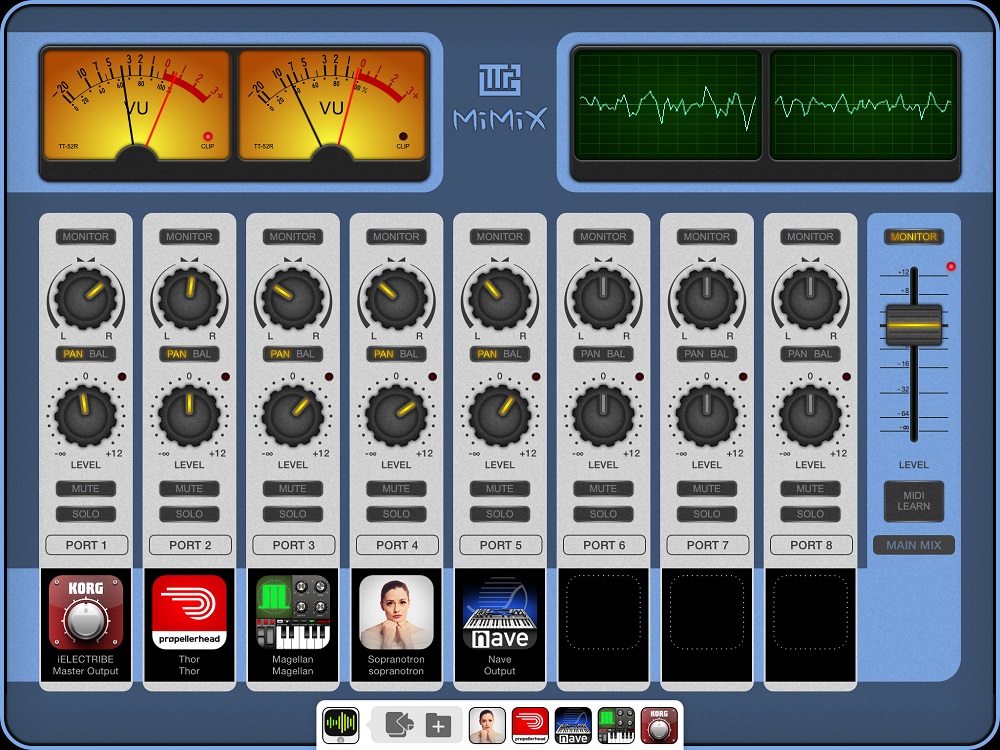Open the PORT 5 selector
Image resolution: width=1000 pixels, height=750 pixels.
[x=501, y=545]
